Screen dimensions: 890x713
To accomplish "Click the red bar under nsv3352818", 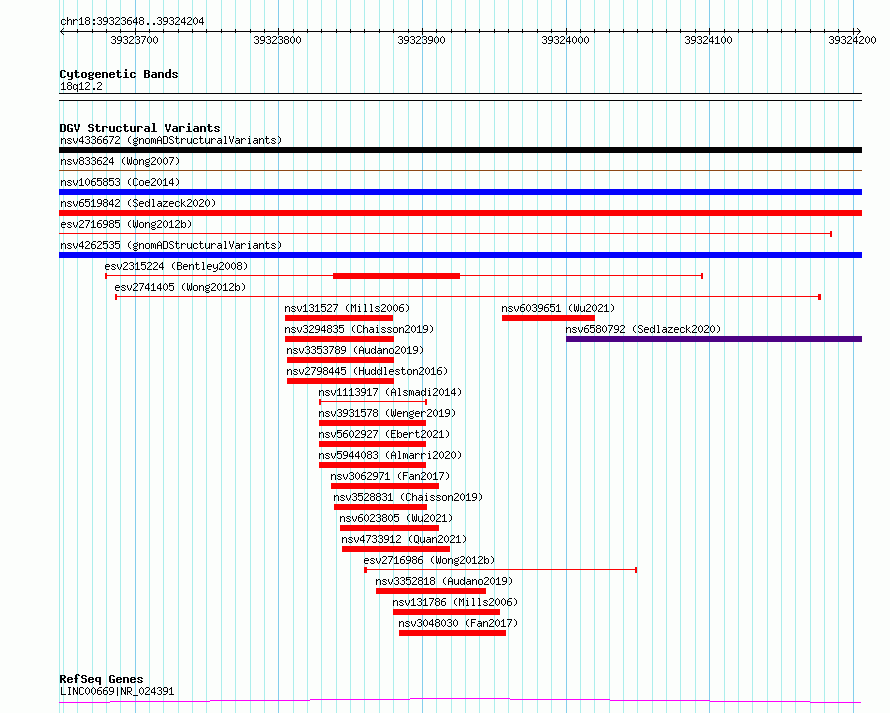I will coord(431,591).
